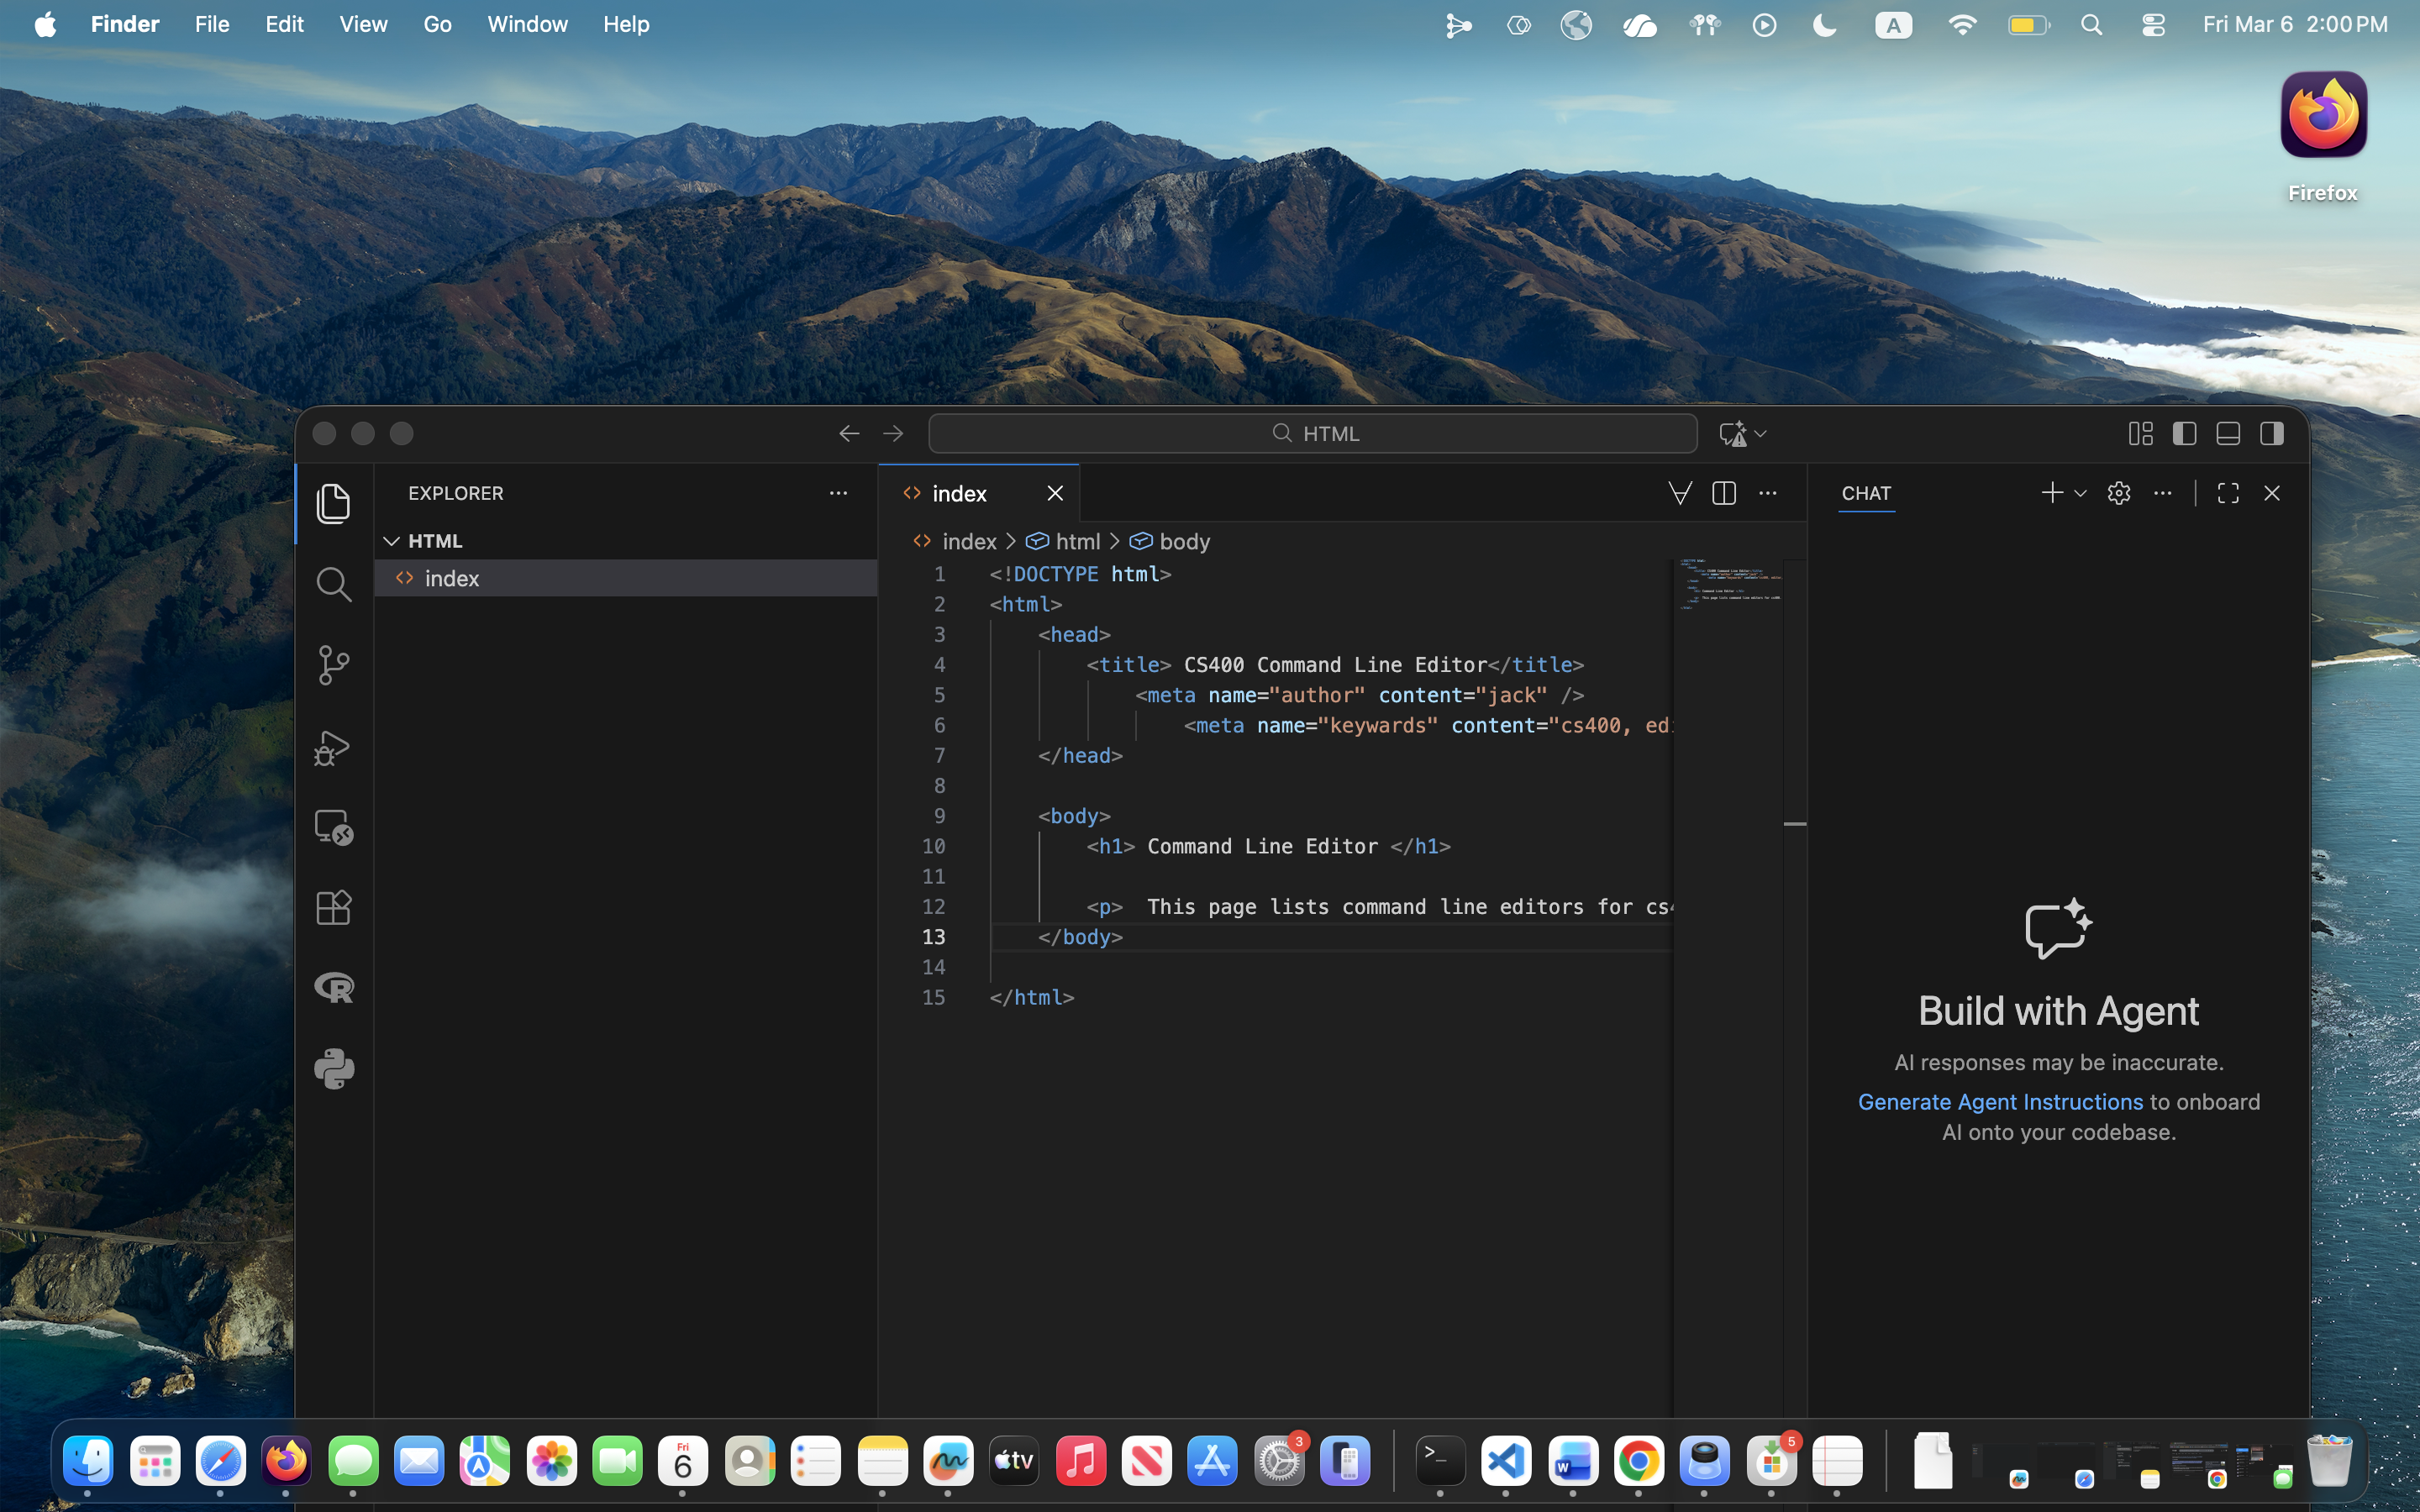Toggle the primary side bar

(2184, 433)
